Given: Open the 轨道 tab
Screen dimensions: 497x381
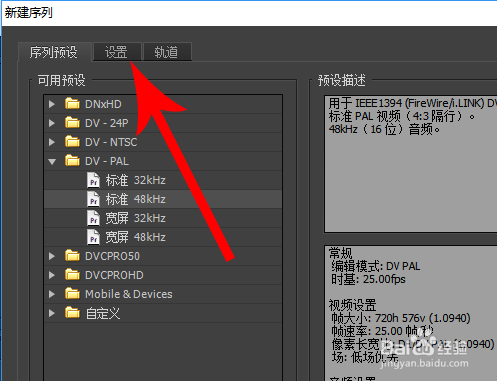Looking at the screenshot, I should 167,52.
